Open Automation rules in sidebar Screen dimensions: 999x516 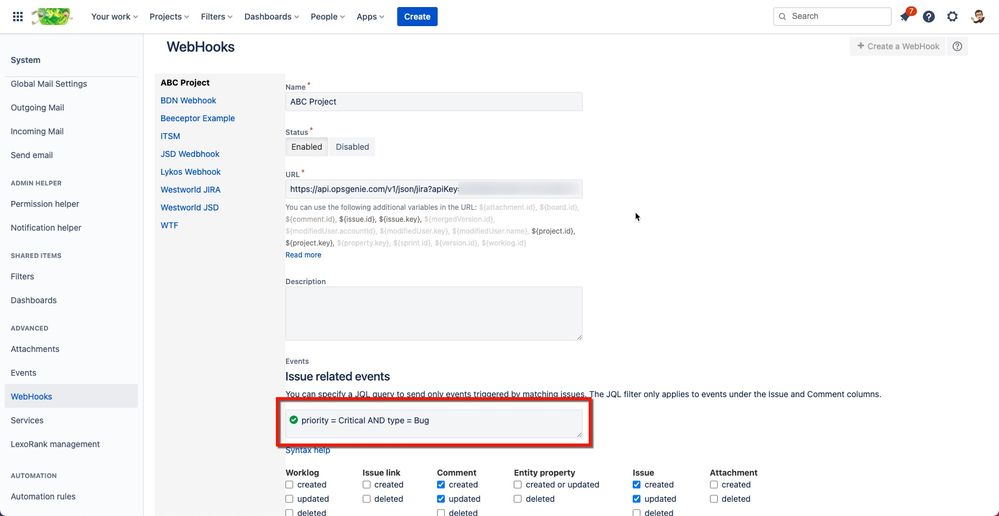pyautogui.click(x=43, y=496)
